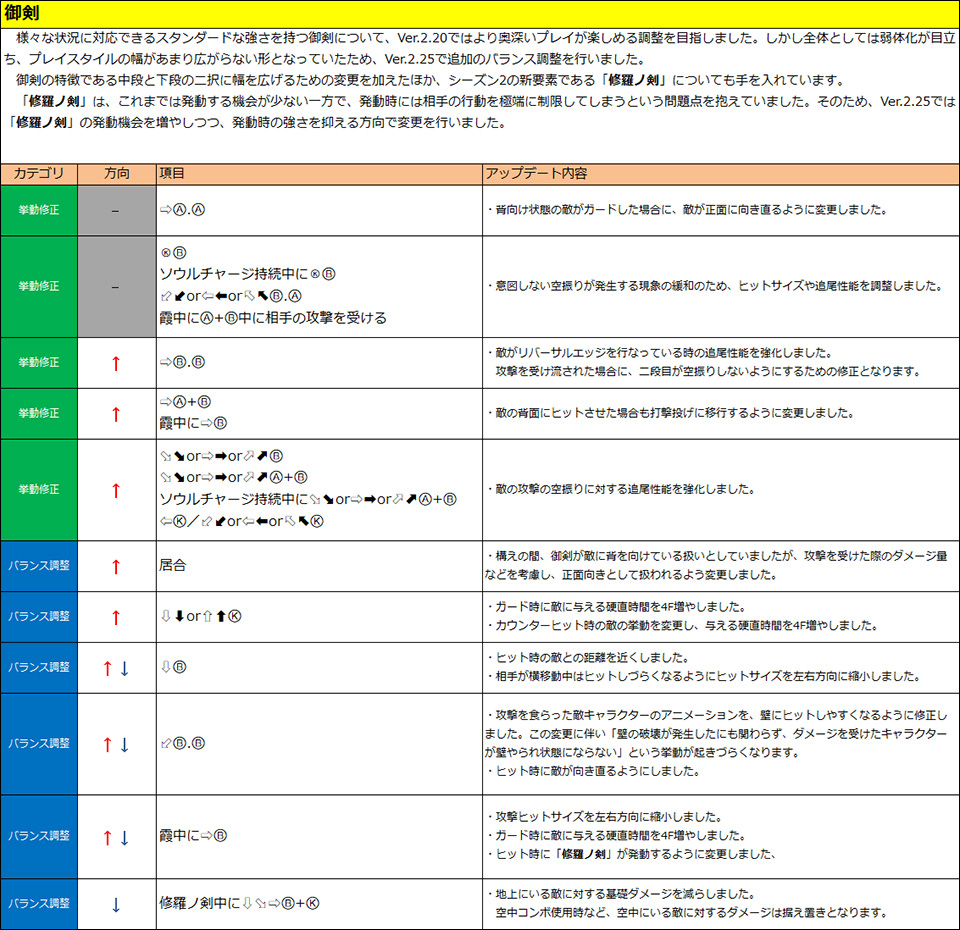The image size is (960, 930).
Task: Click the blue down arrow in the 修羅ノ剣中 row
Action: tap(116, 904)
